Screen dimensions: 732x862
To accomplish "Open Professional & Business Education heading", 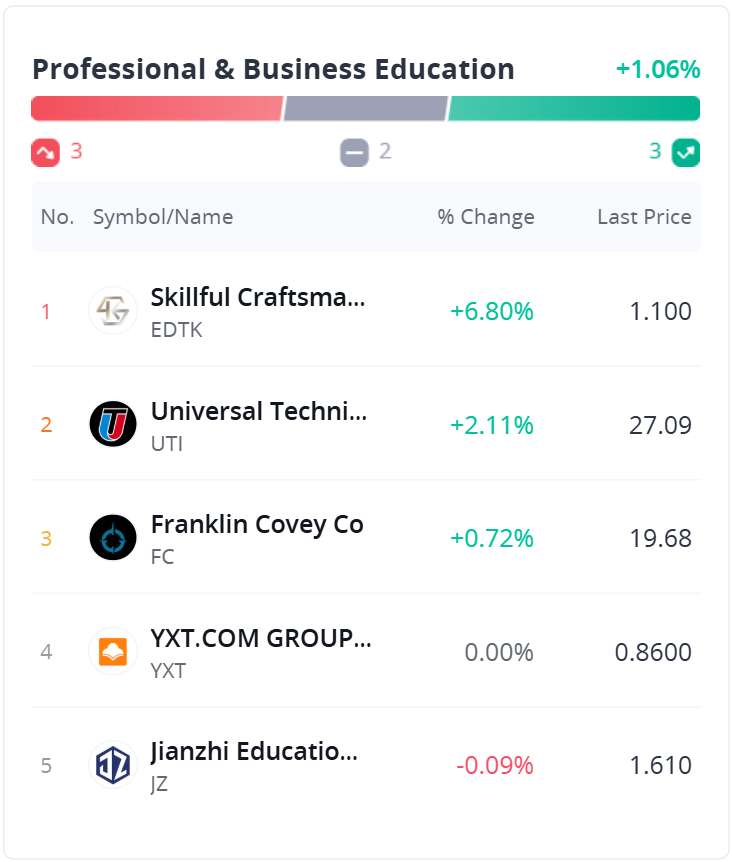I will click(273, 69).
